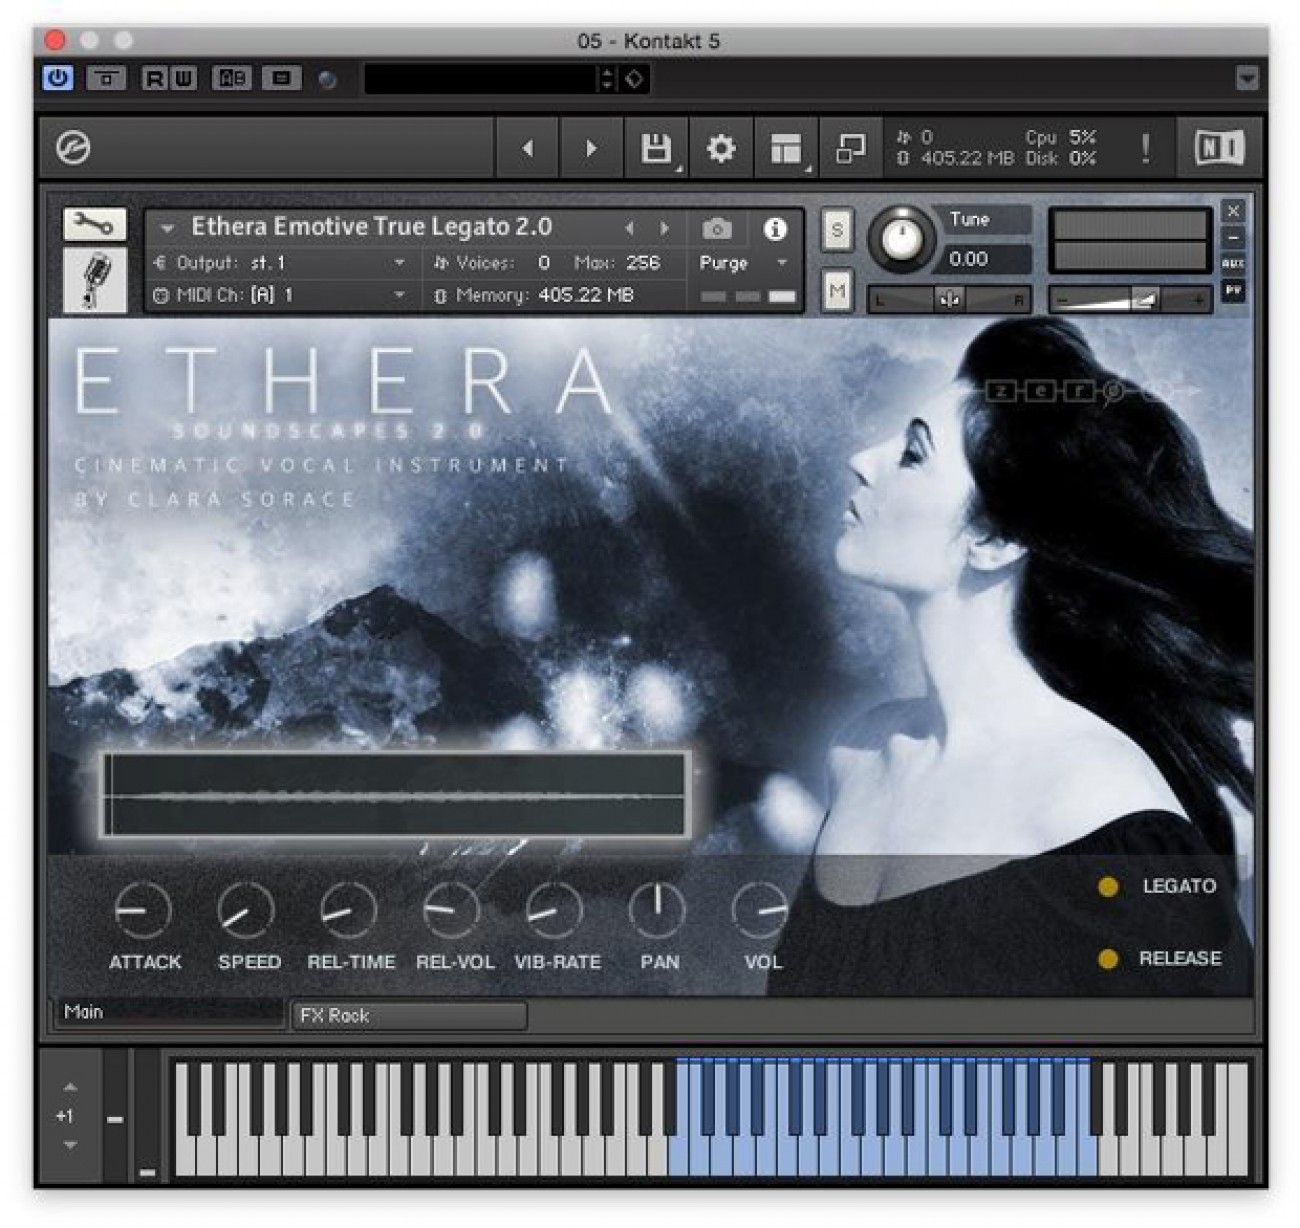The height and width of the screenshot is (1228, 1300).
Task: Toggle the LEGATO switch
Action: [x=1108, y=887]
